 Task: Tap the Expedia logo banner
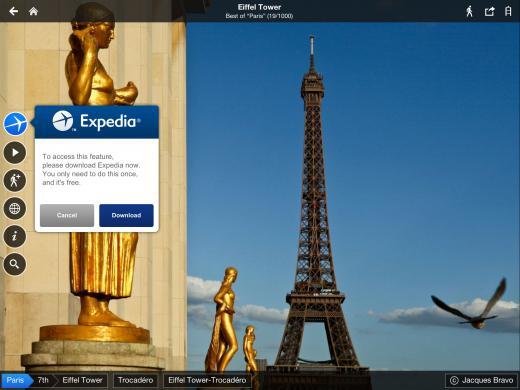click(97, 122)
